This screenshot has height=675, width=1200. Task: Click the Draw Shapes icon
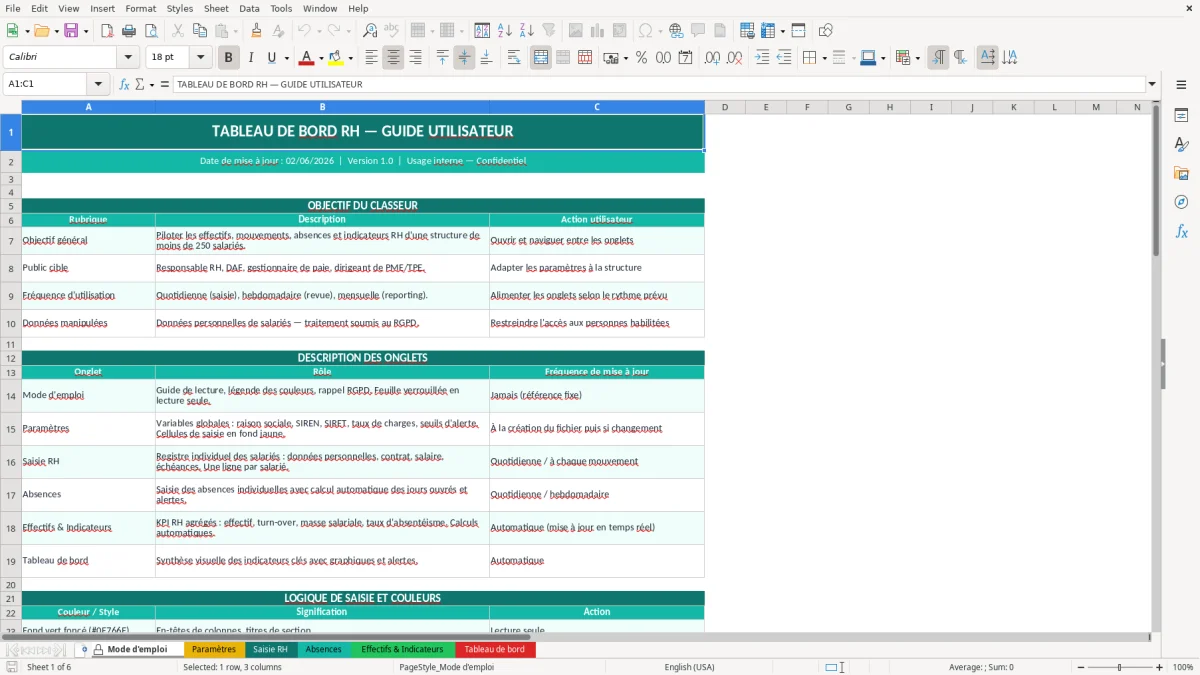tap(826, 31)
